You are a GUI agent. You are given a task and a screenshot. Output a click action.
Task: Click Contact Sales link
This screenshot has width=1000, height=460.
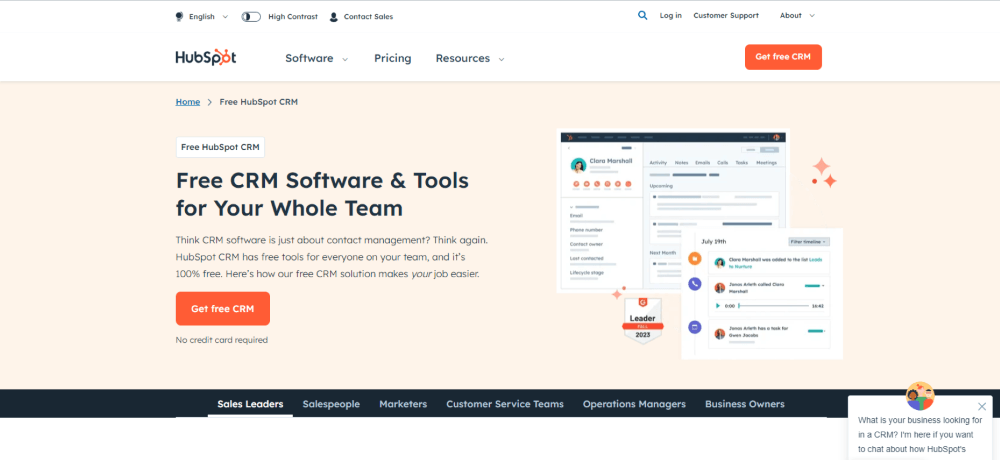coord(368,17)
